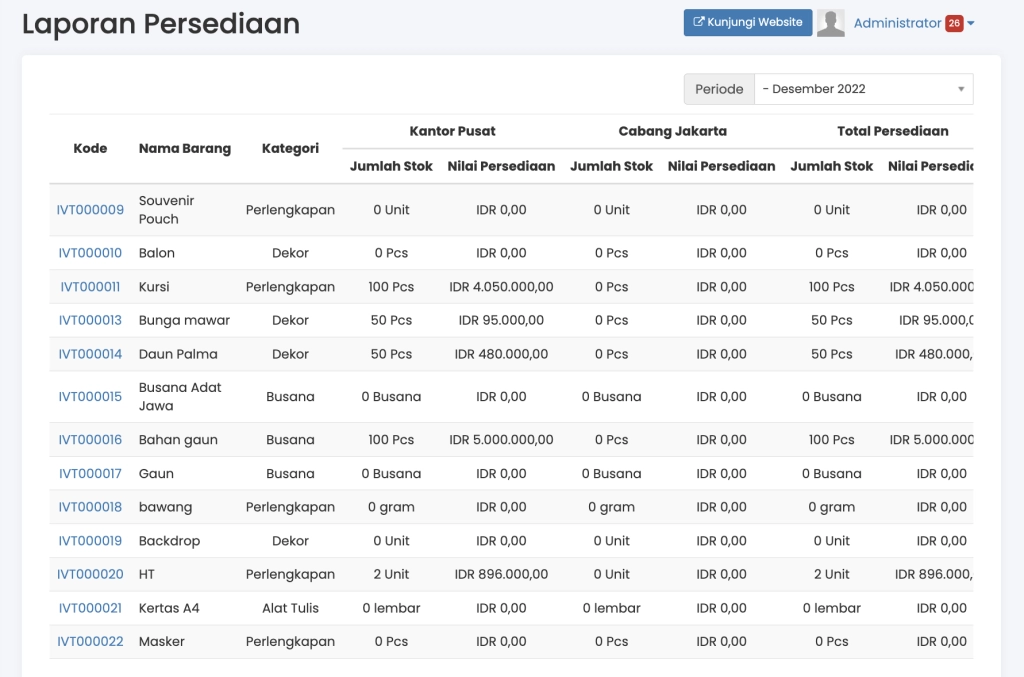This screenshot has height=677, width=1024.
Task: Click the IVT000015 code link
Action: point(90,397)
